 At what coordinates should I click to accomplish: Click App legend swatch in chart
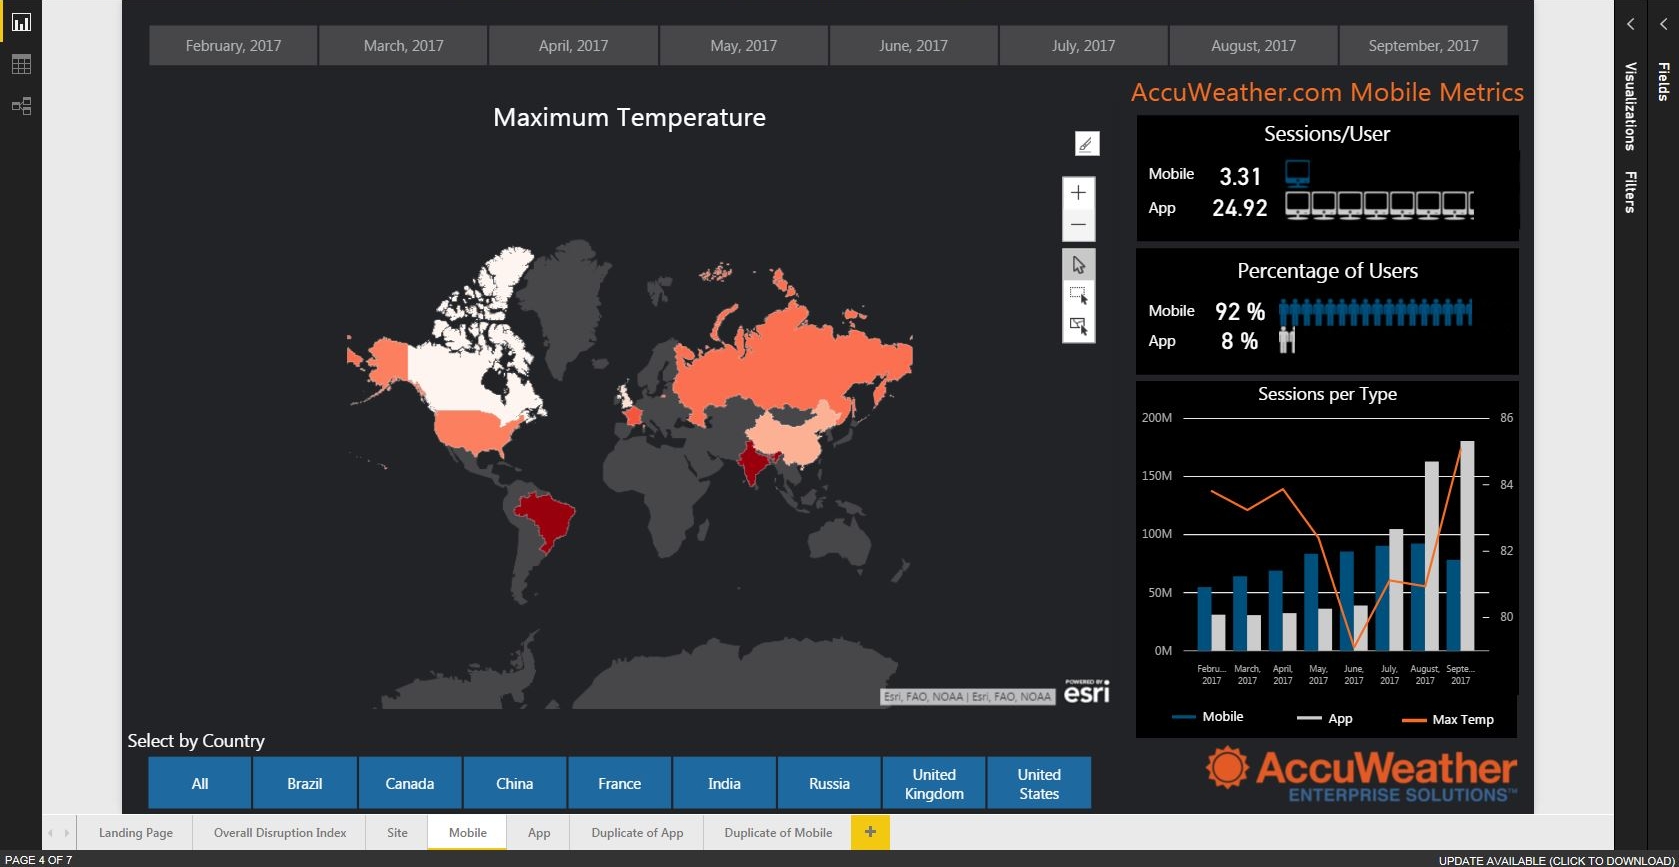pyautogui.click(x=1309, y=718)
